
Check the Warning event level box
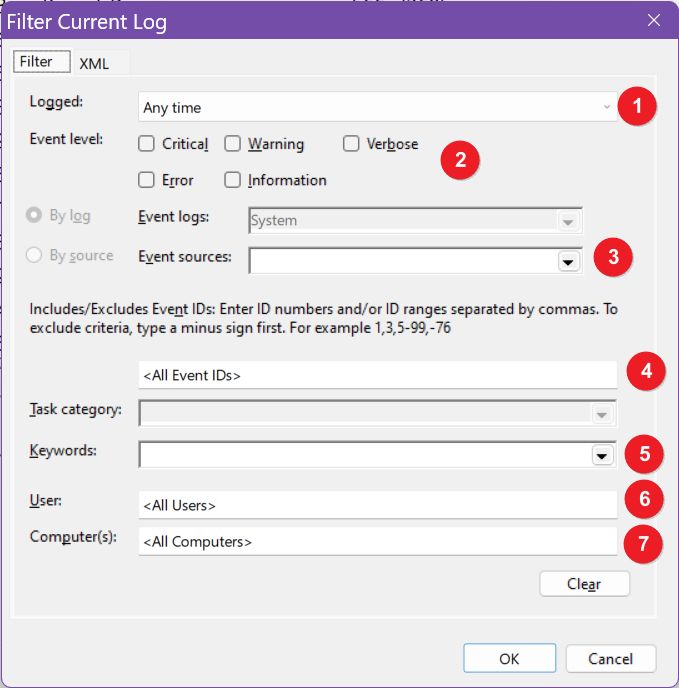pos(232,143)
